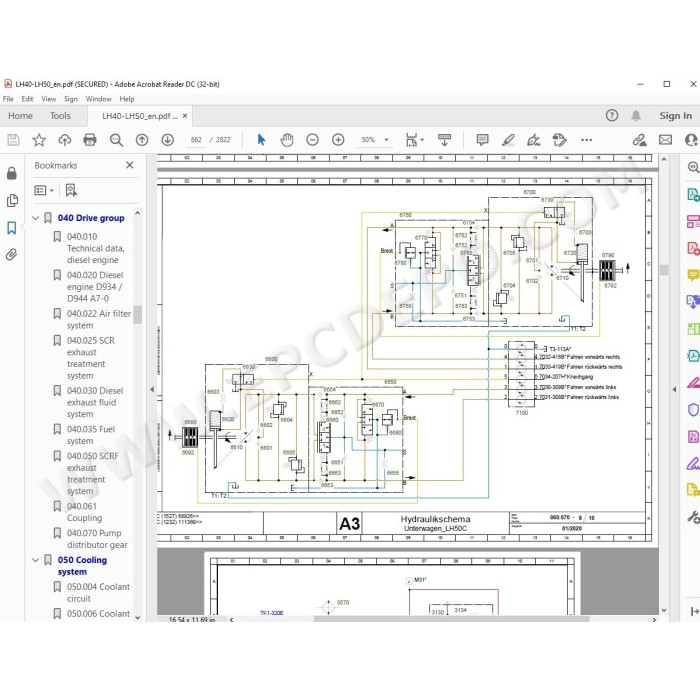This screenshot has width=700, height=700.
Task: Share a link to the file
Action: tap(639, 140)
